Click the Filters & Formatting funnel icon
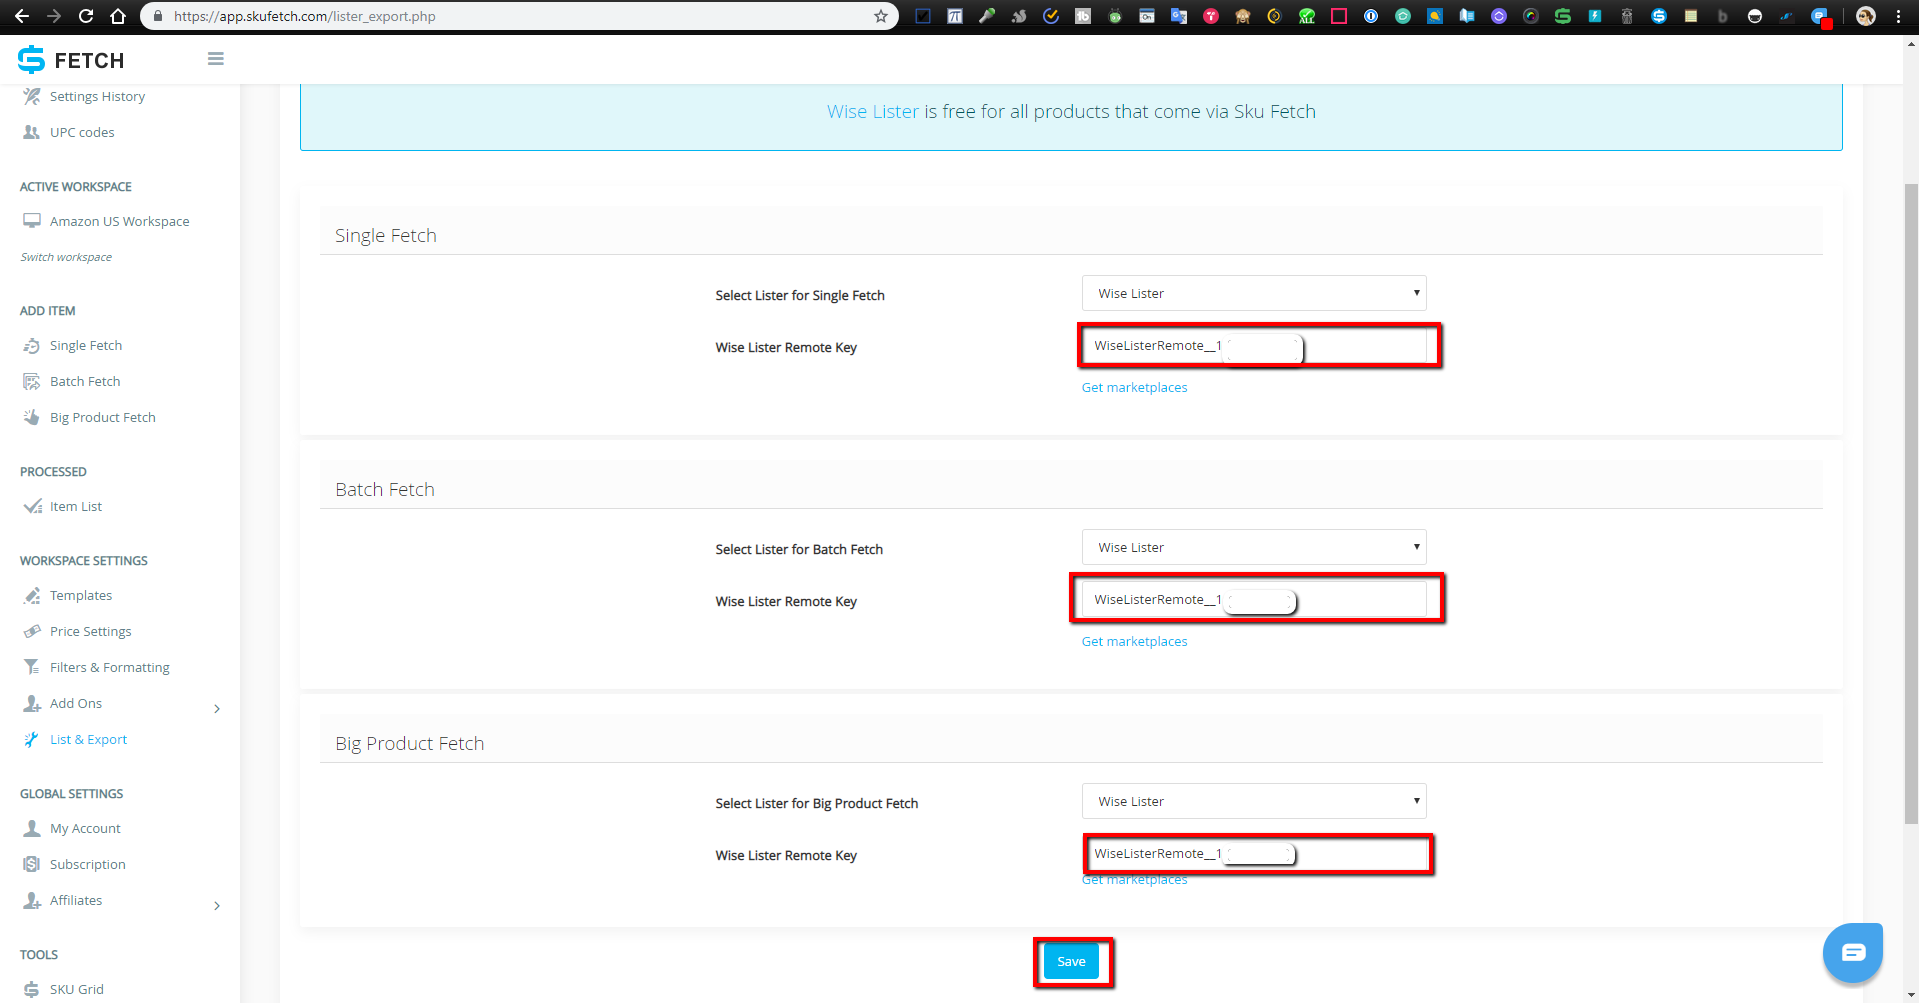The image size is (1919, 1003). click(32, 667)
